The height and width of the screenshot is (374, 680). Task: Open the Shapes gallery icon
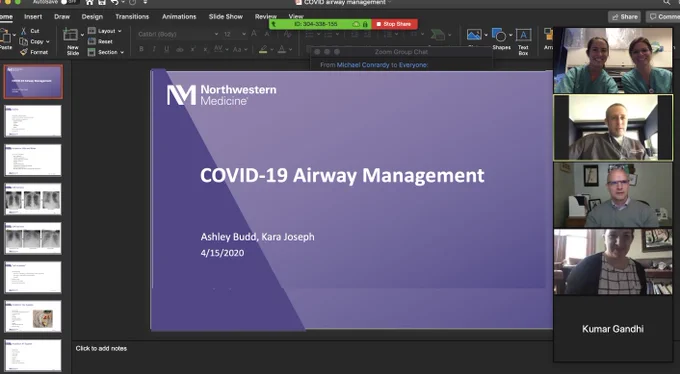coord(499,35)
